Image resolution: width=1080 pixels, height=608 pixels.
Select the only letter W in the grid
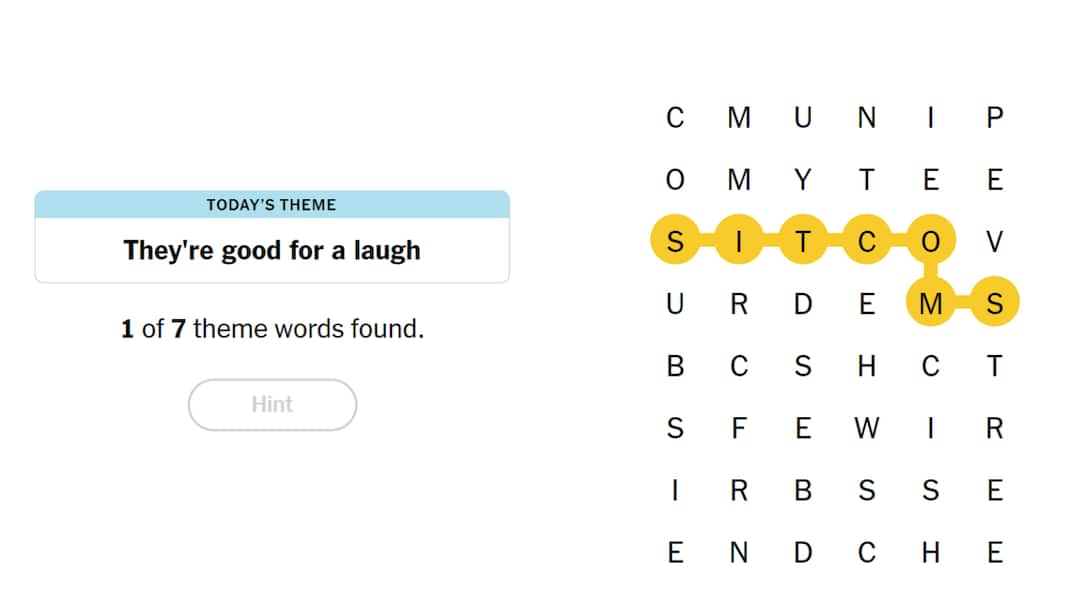pos(867,428)
